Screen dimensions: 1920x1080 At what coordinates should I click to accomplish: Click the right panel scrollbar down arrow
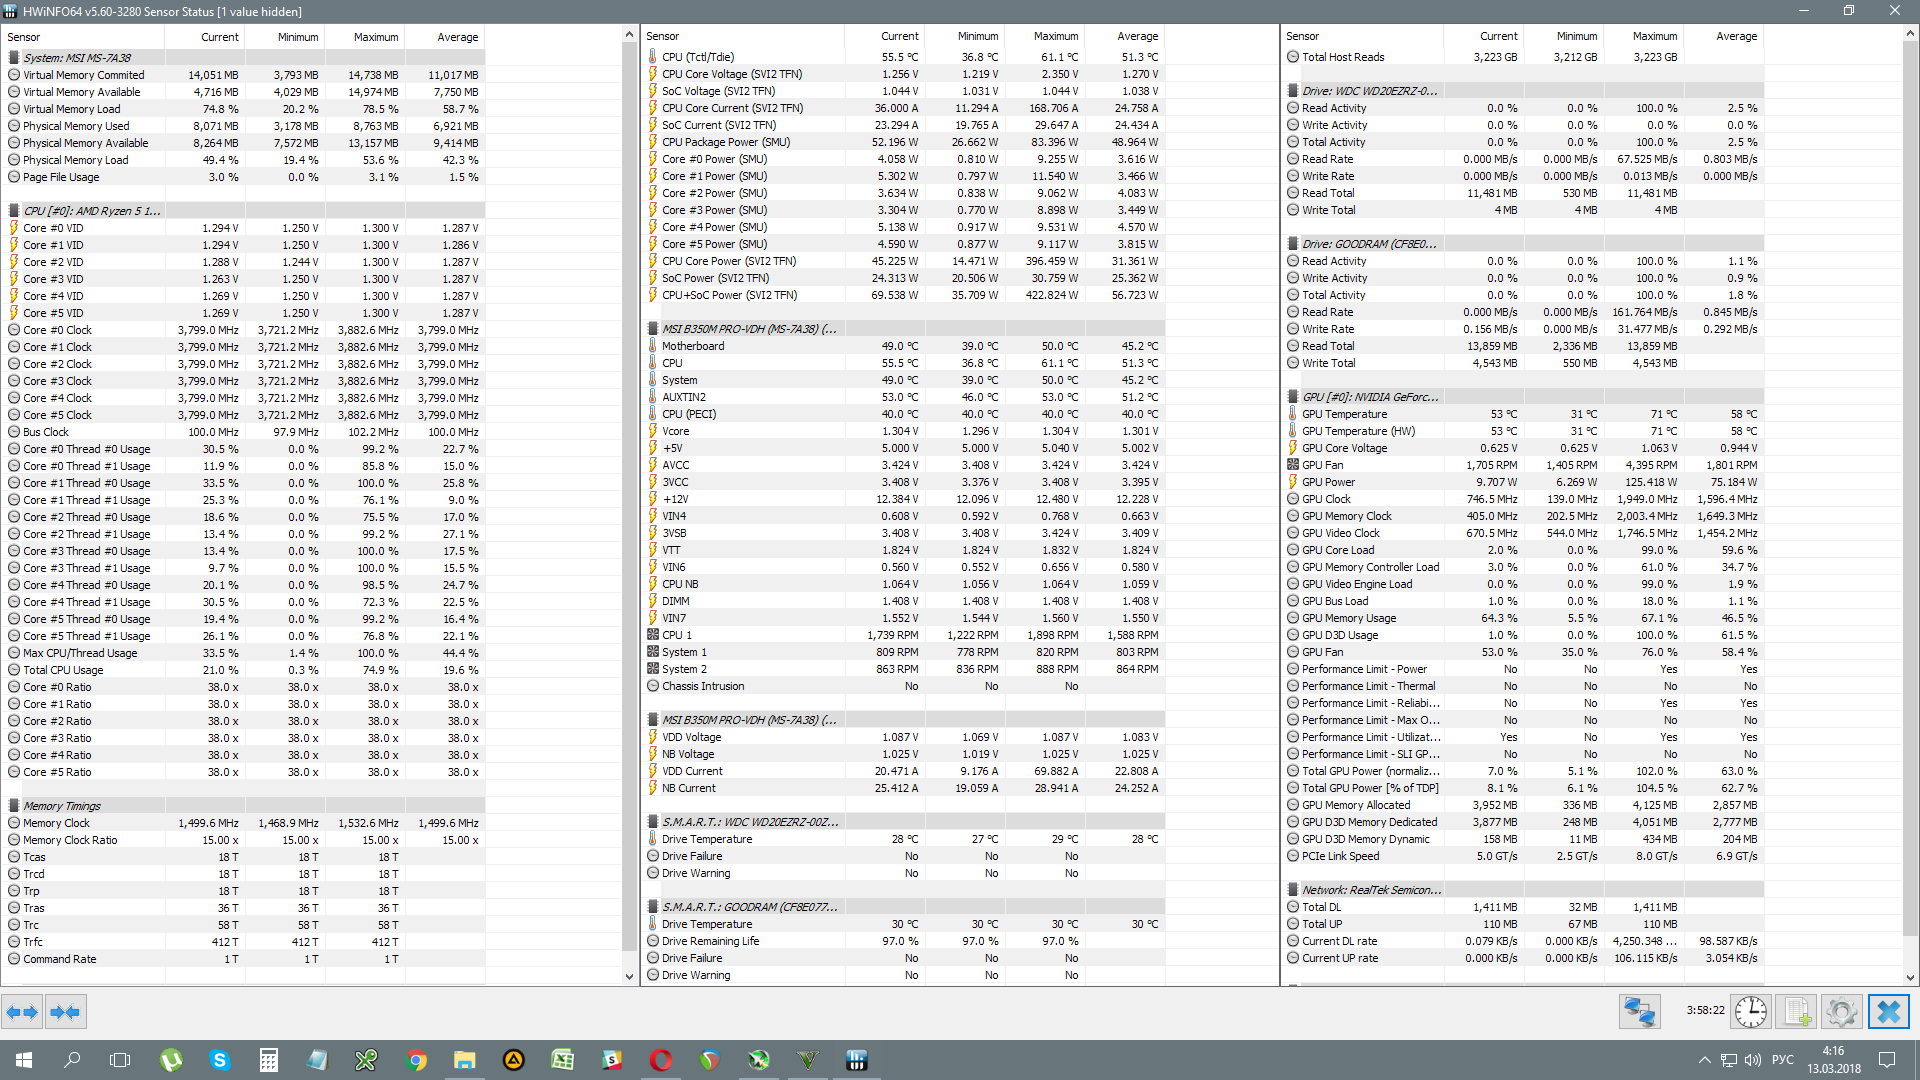pos(1910,977)
